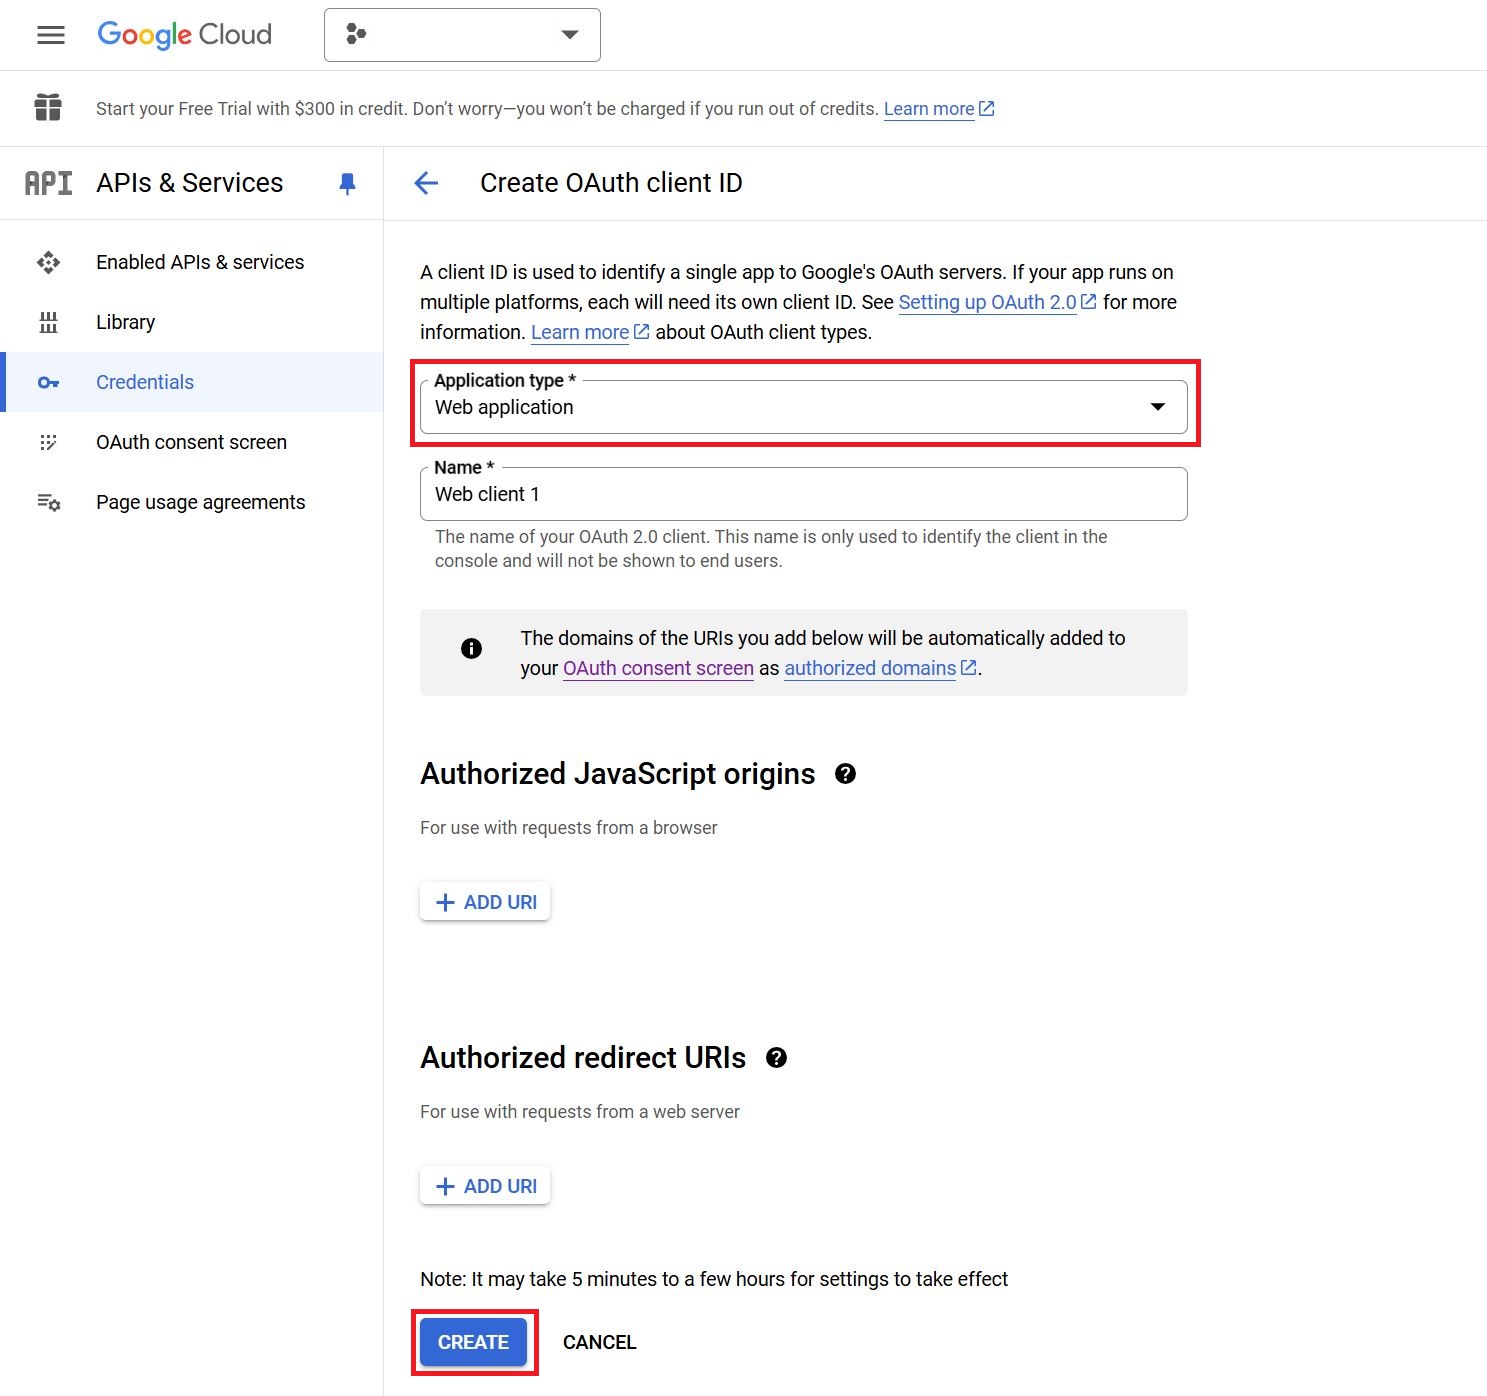The image size is (1487, 1396).
Task: Click the back arrow beside Create OAuth client ID
Action: (x=426, y=183)
